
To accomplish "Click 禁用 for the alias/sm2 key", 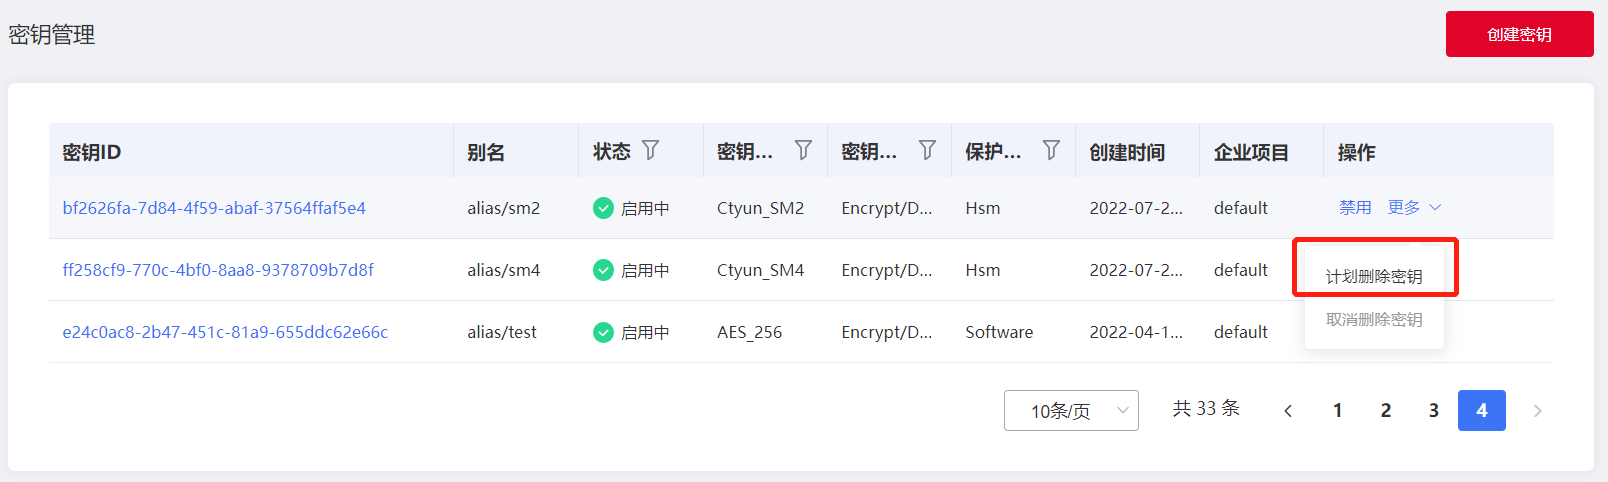I will tap(1355, 207).
